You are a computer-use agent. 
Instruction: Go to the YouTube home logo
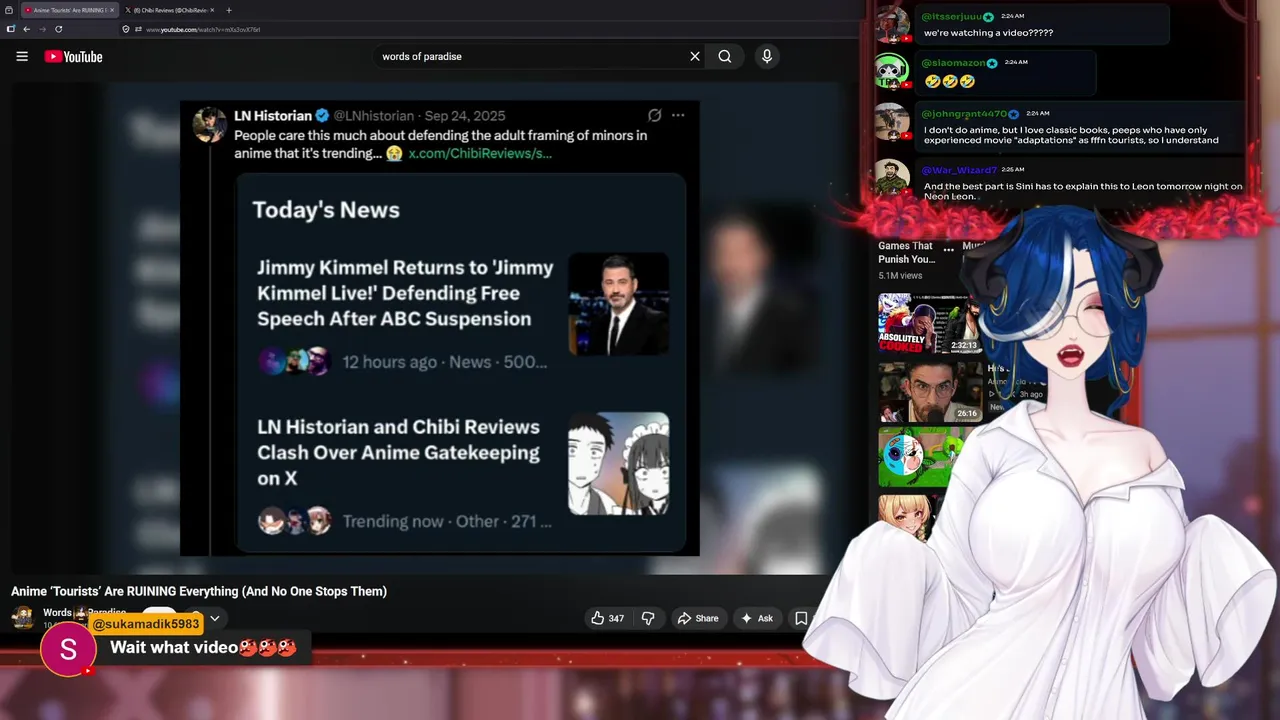pyautogui.click(x=73, y=57)
